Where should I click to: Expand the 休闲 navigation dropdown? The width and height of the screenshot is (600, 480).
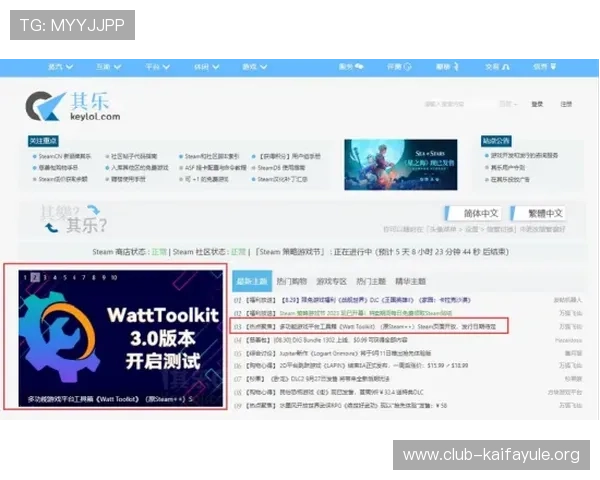206,67
